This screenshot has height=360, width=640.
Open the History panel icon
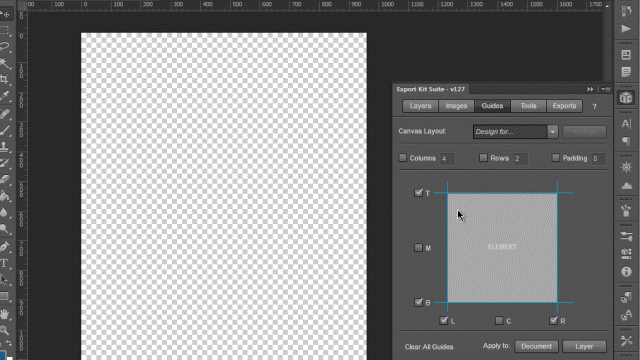tap(626, 11)
